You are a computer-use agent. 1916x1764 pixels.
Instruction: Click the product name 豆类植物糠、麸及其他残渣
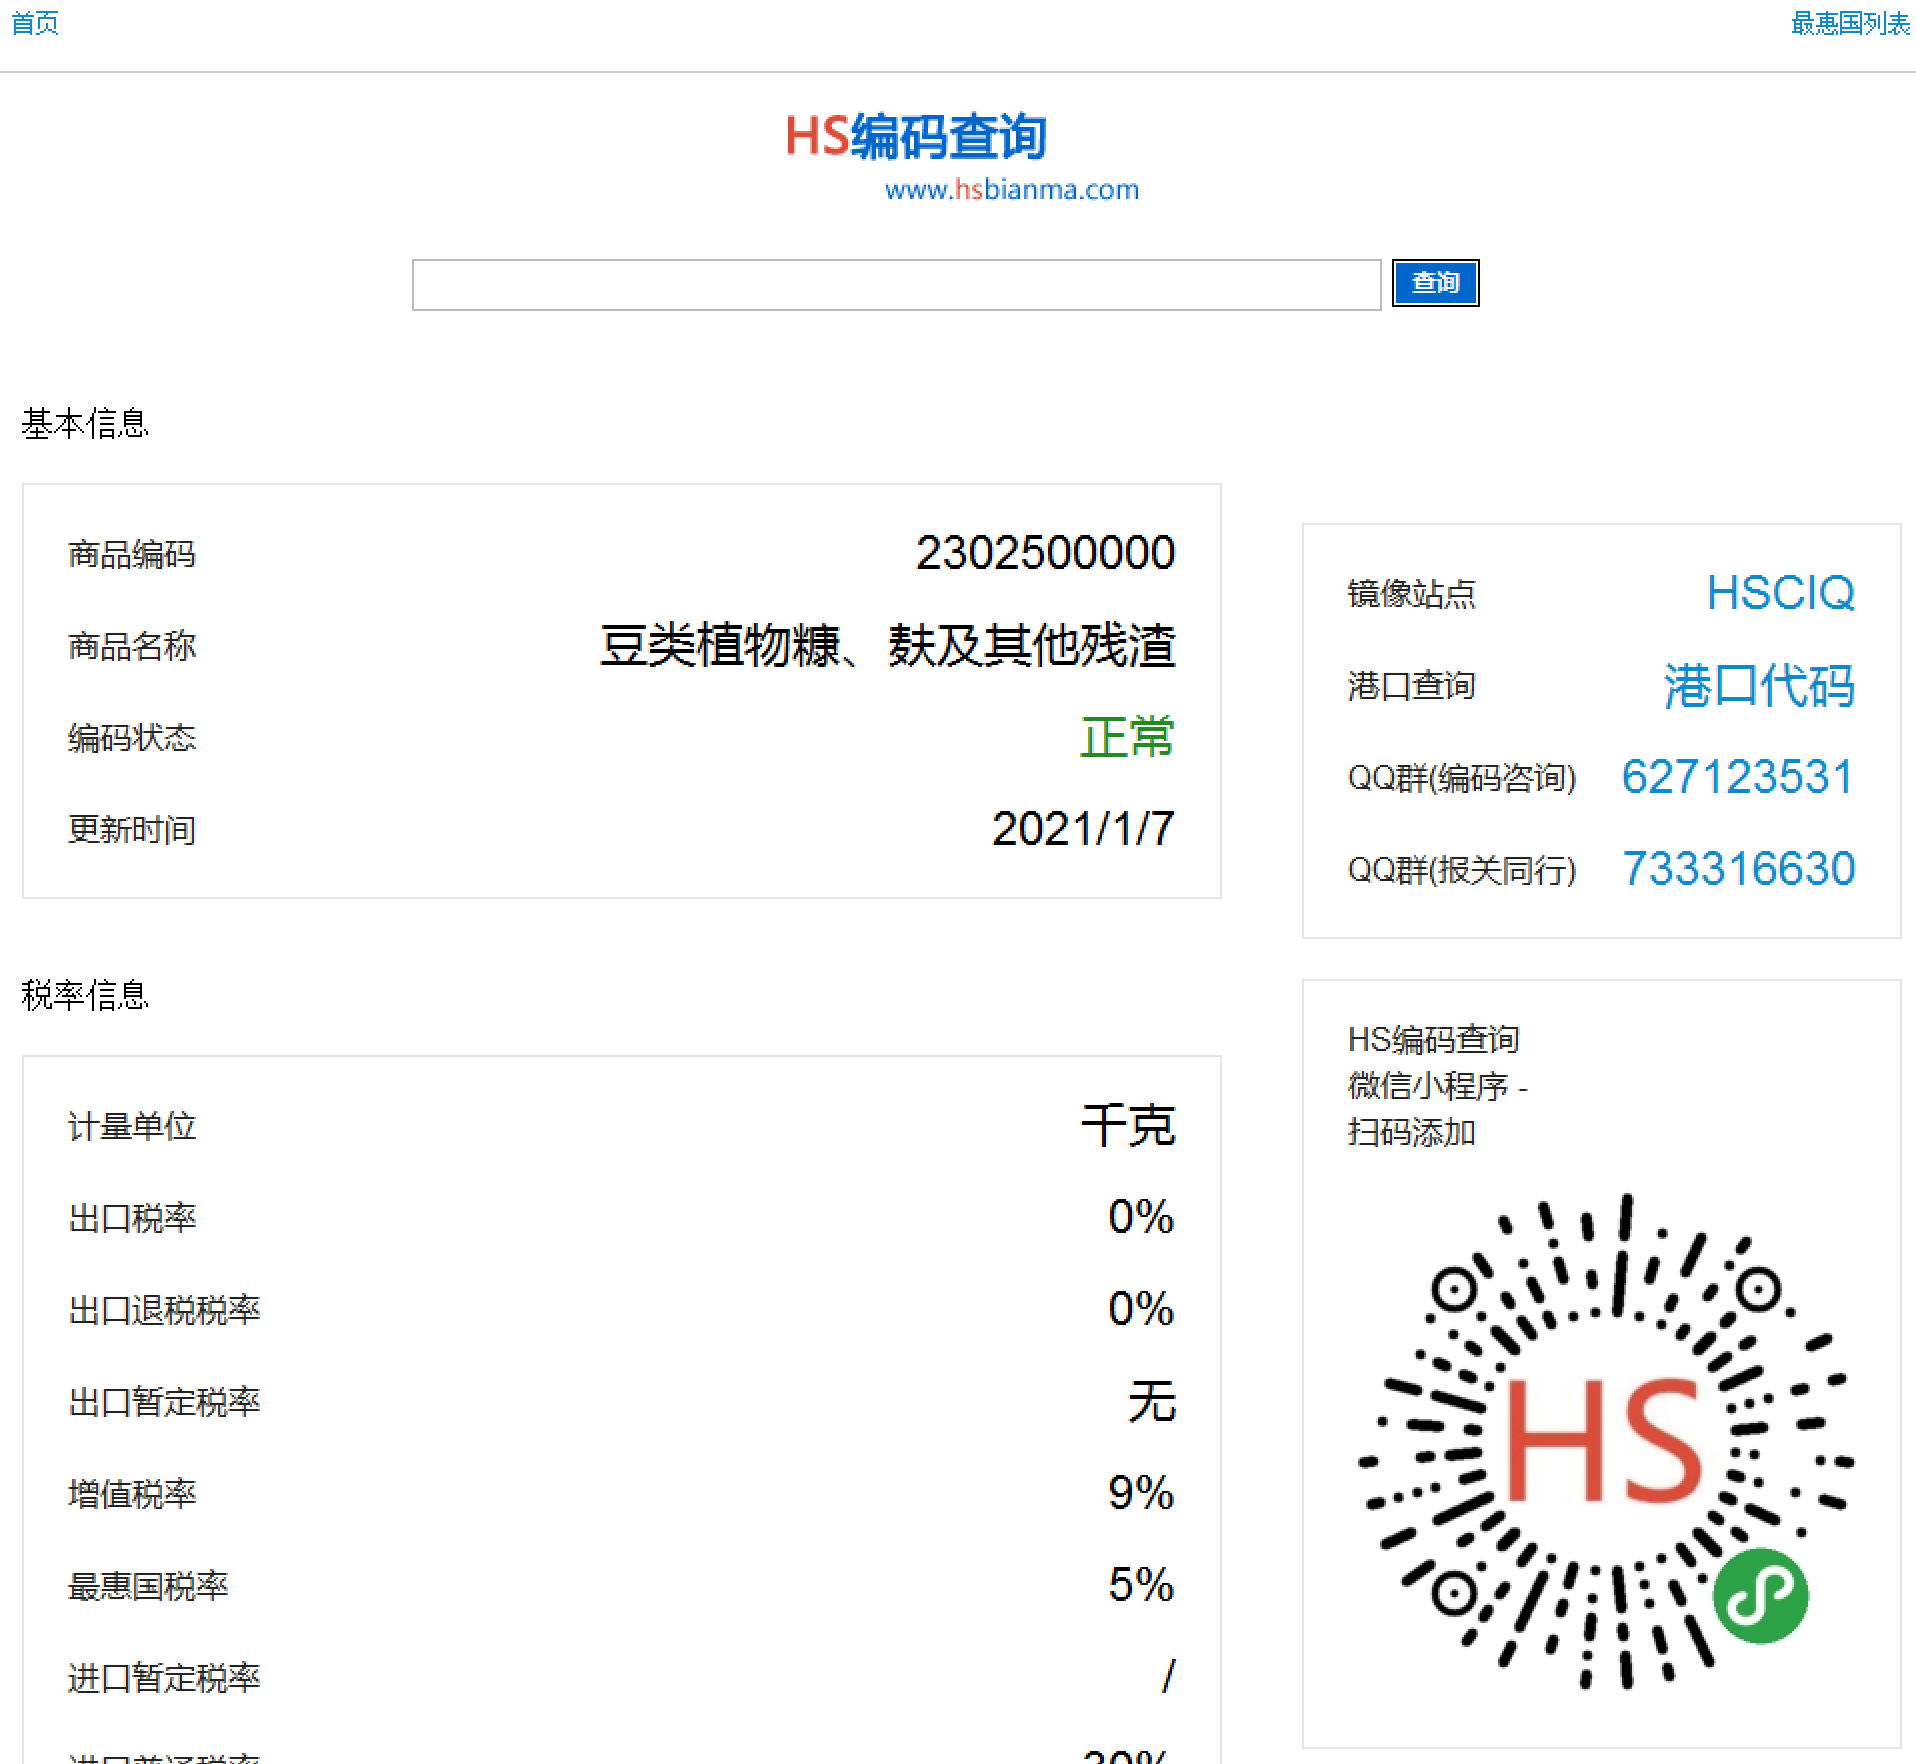click(x=887, y=645)
